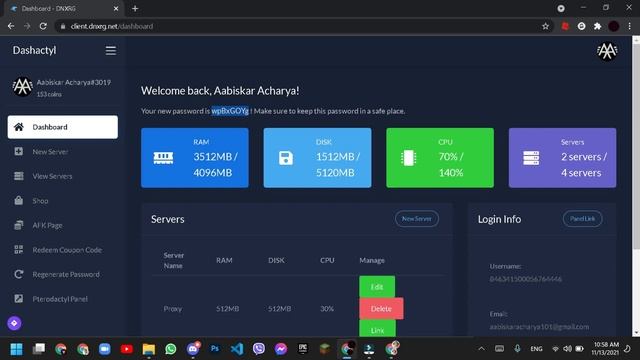This screenshot has width=640, height=360.
Task: Click Delete for the Proxy server
Action: [381, 309]
